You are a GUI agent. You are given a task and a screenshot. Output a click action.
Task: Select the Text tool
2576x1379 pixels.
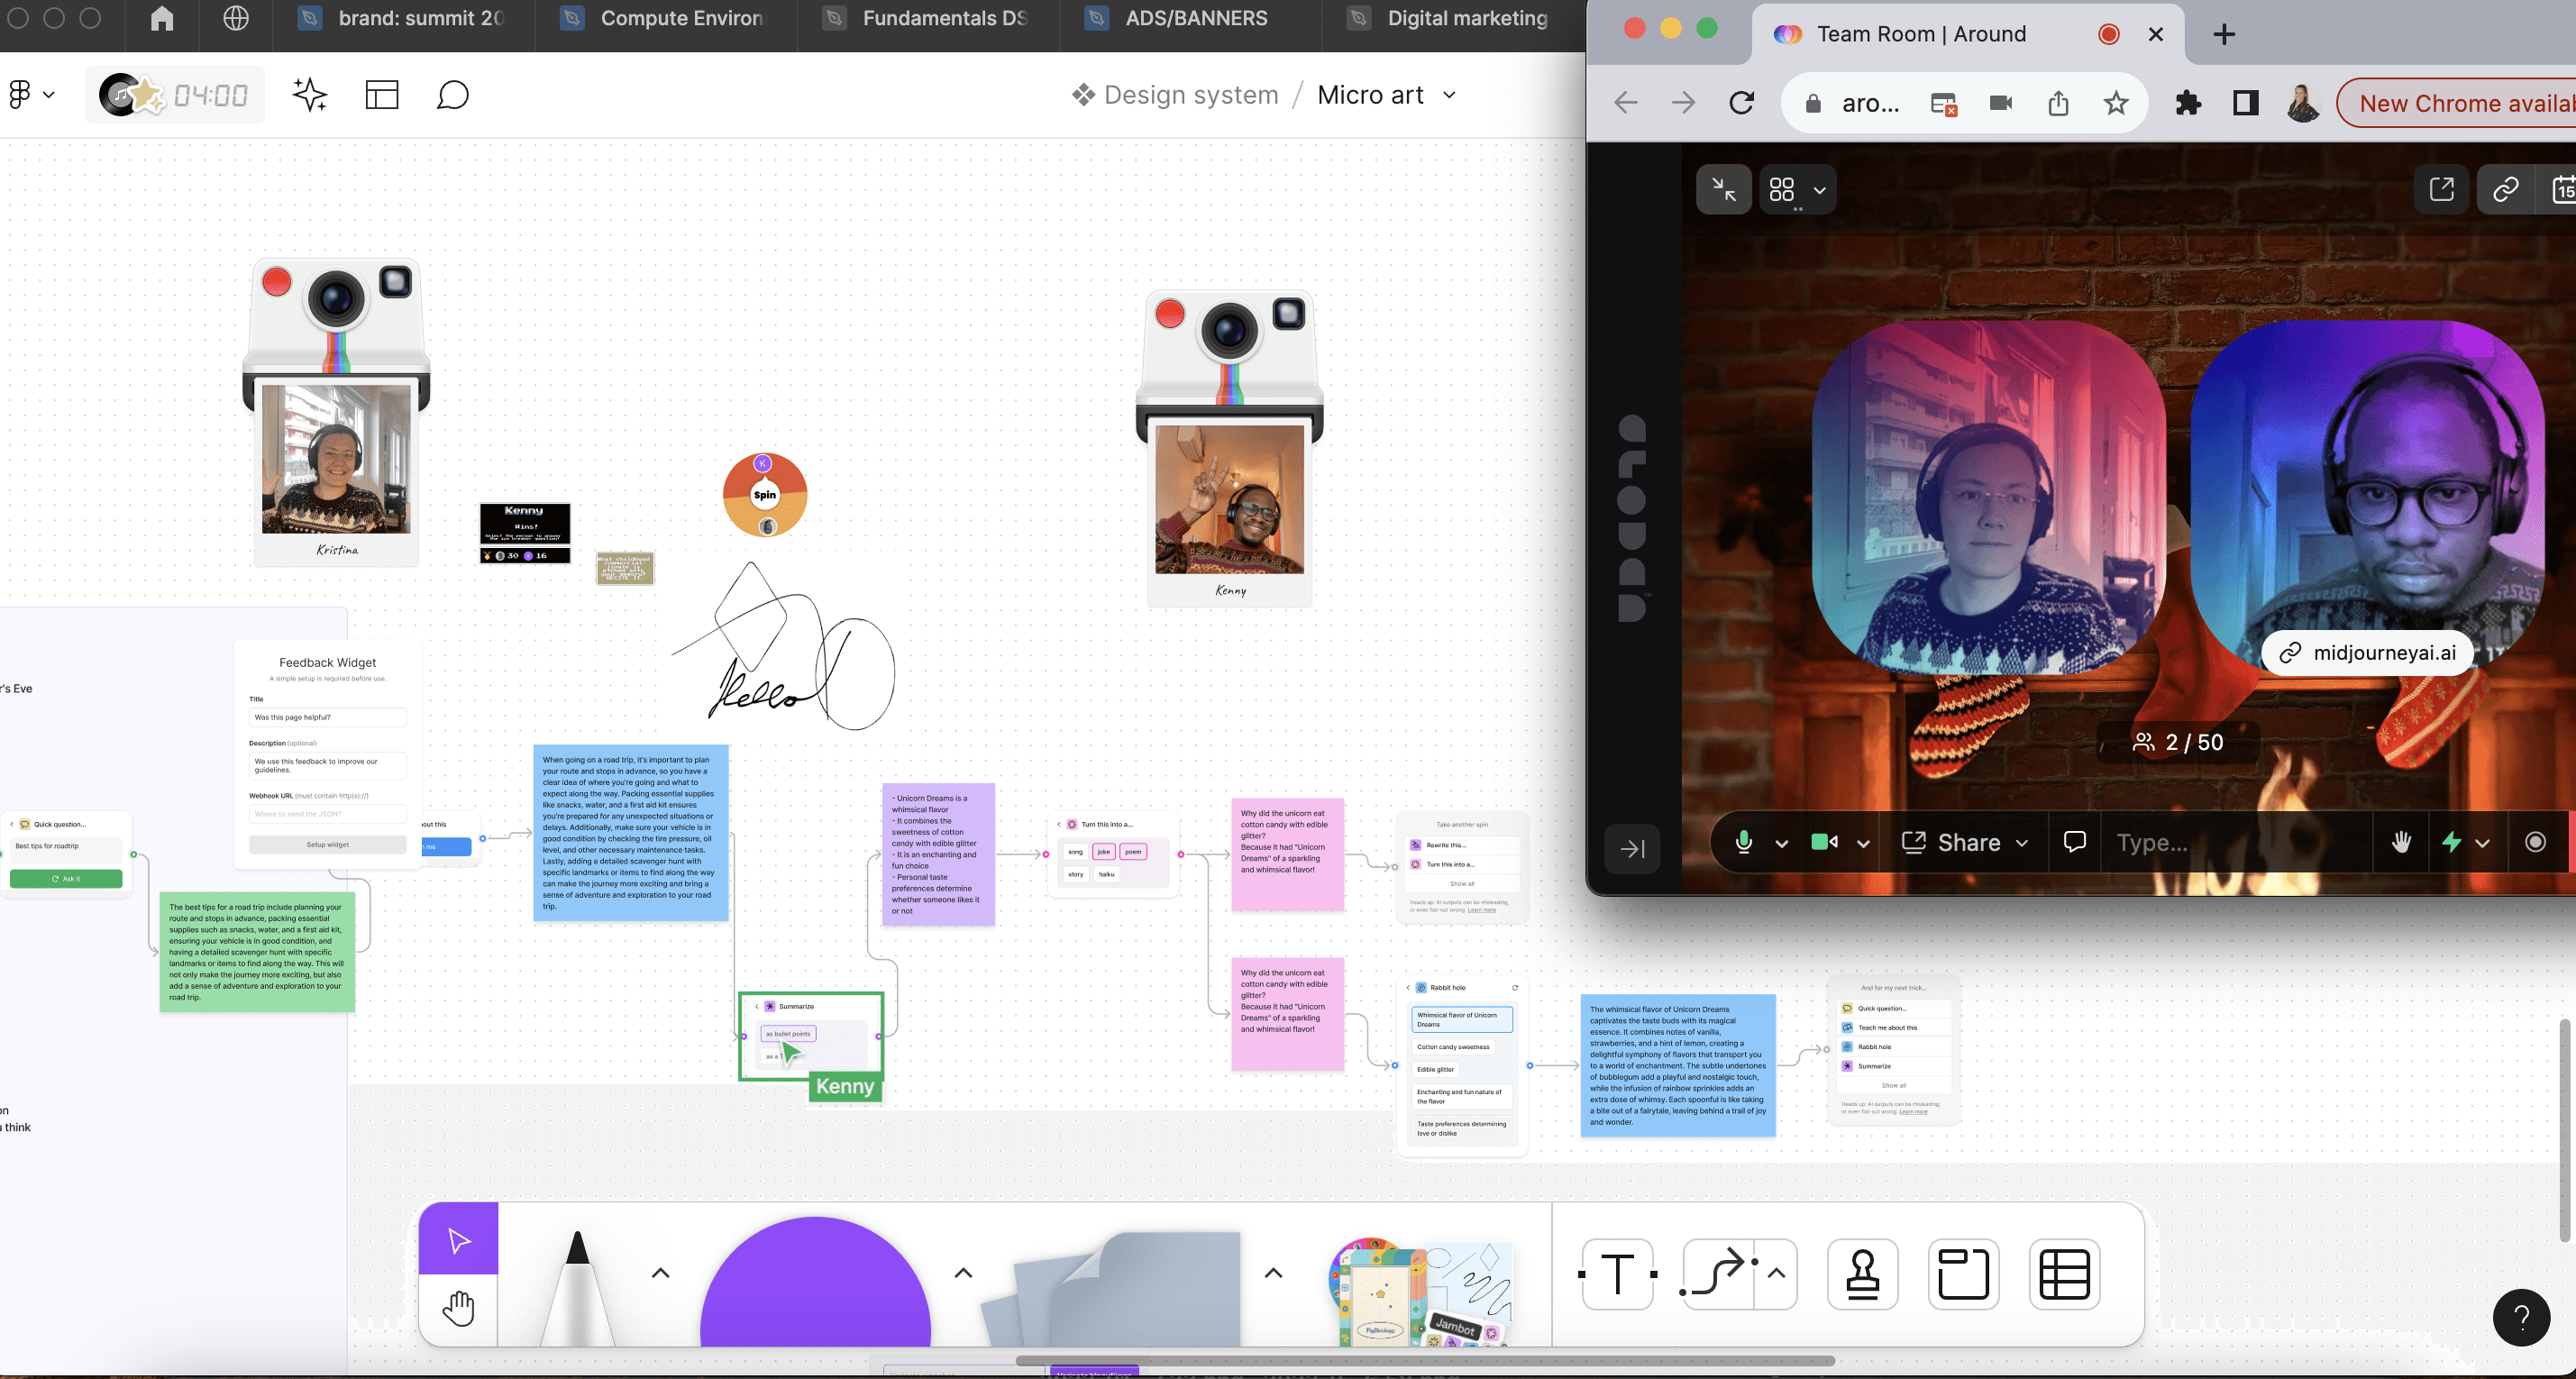click(x=1617, y=1274)
